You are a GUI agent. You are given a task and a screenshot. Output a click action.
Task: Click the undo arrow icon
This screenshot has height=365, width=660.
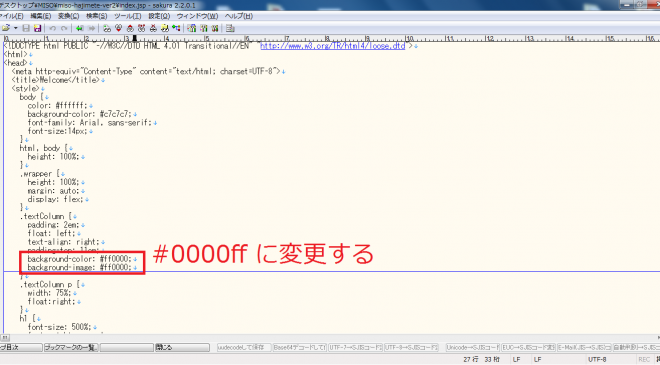[x=53, y=28]
